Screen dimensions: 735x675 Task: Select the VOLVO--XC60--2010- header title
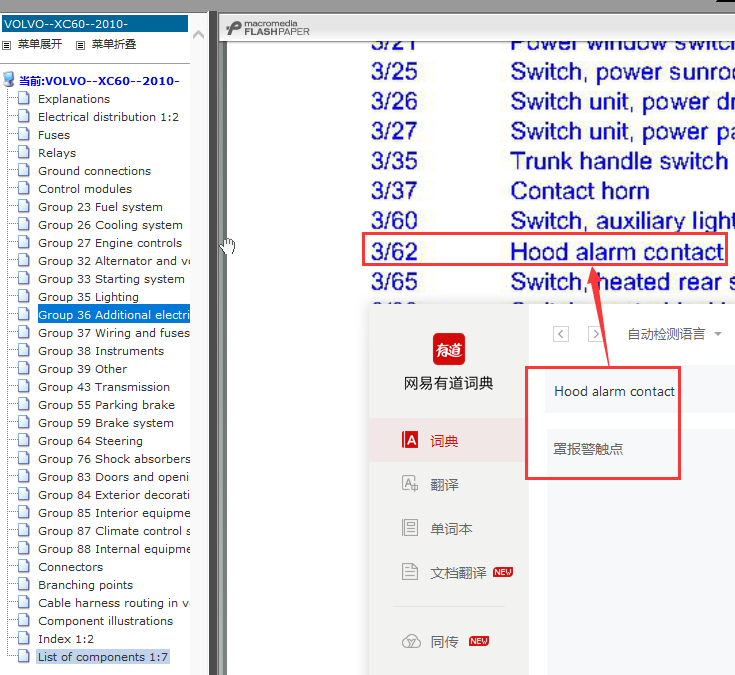[95, 24]
